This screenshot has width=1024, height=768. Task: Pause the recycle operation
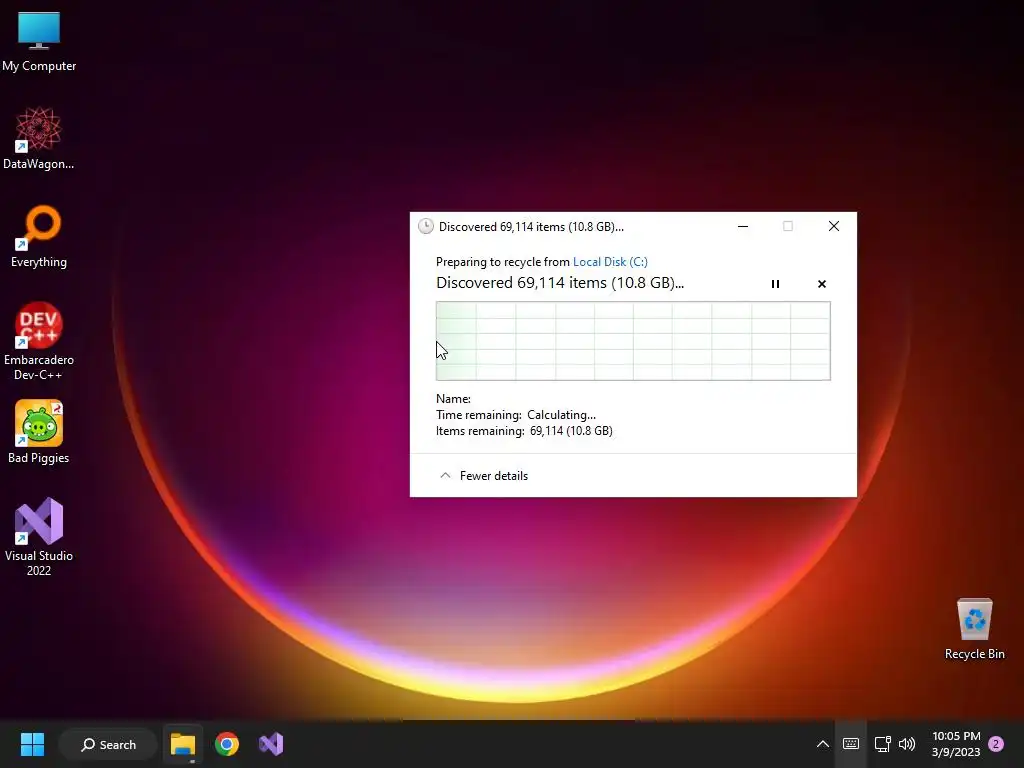coord(775,284)
